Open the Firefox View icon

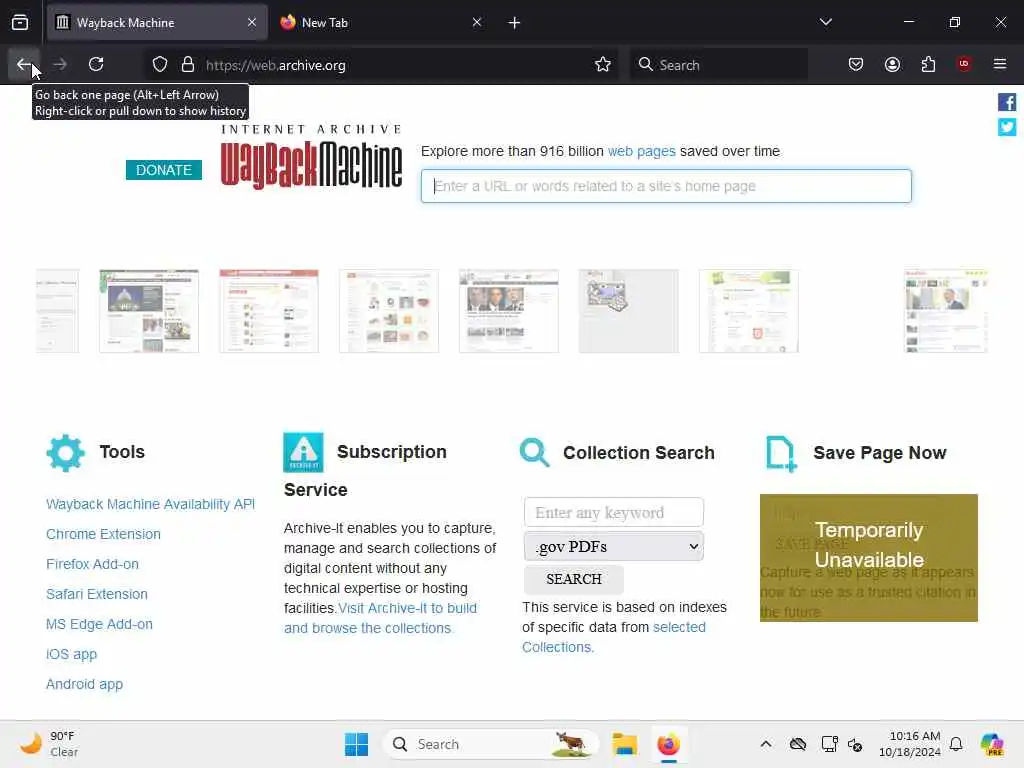(20, 23)
